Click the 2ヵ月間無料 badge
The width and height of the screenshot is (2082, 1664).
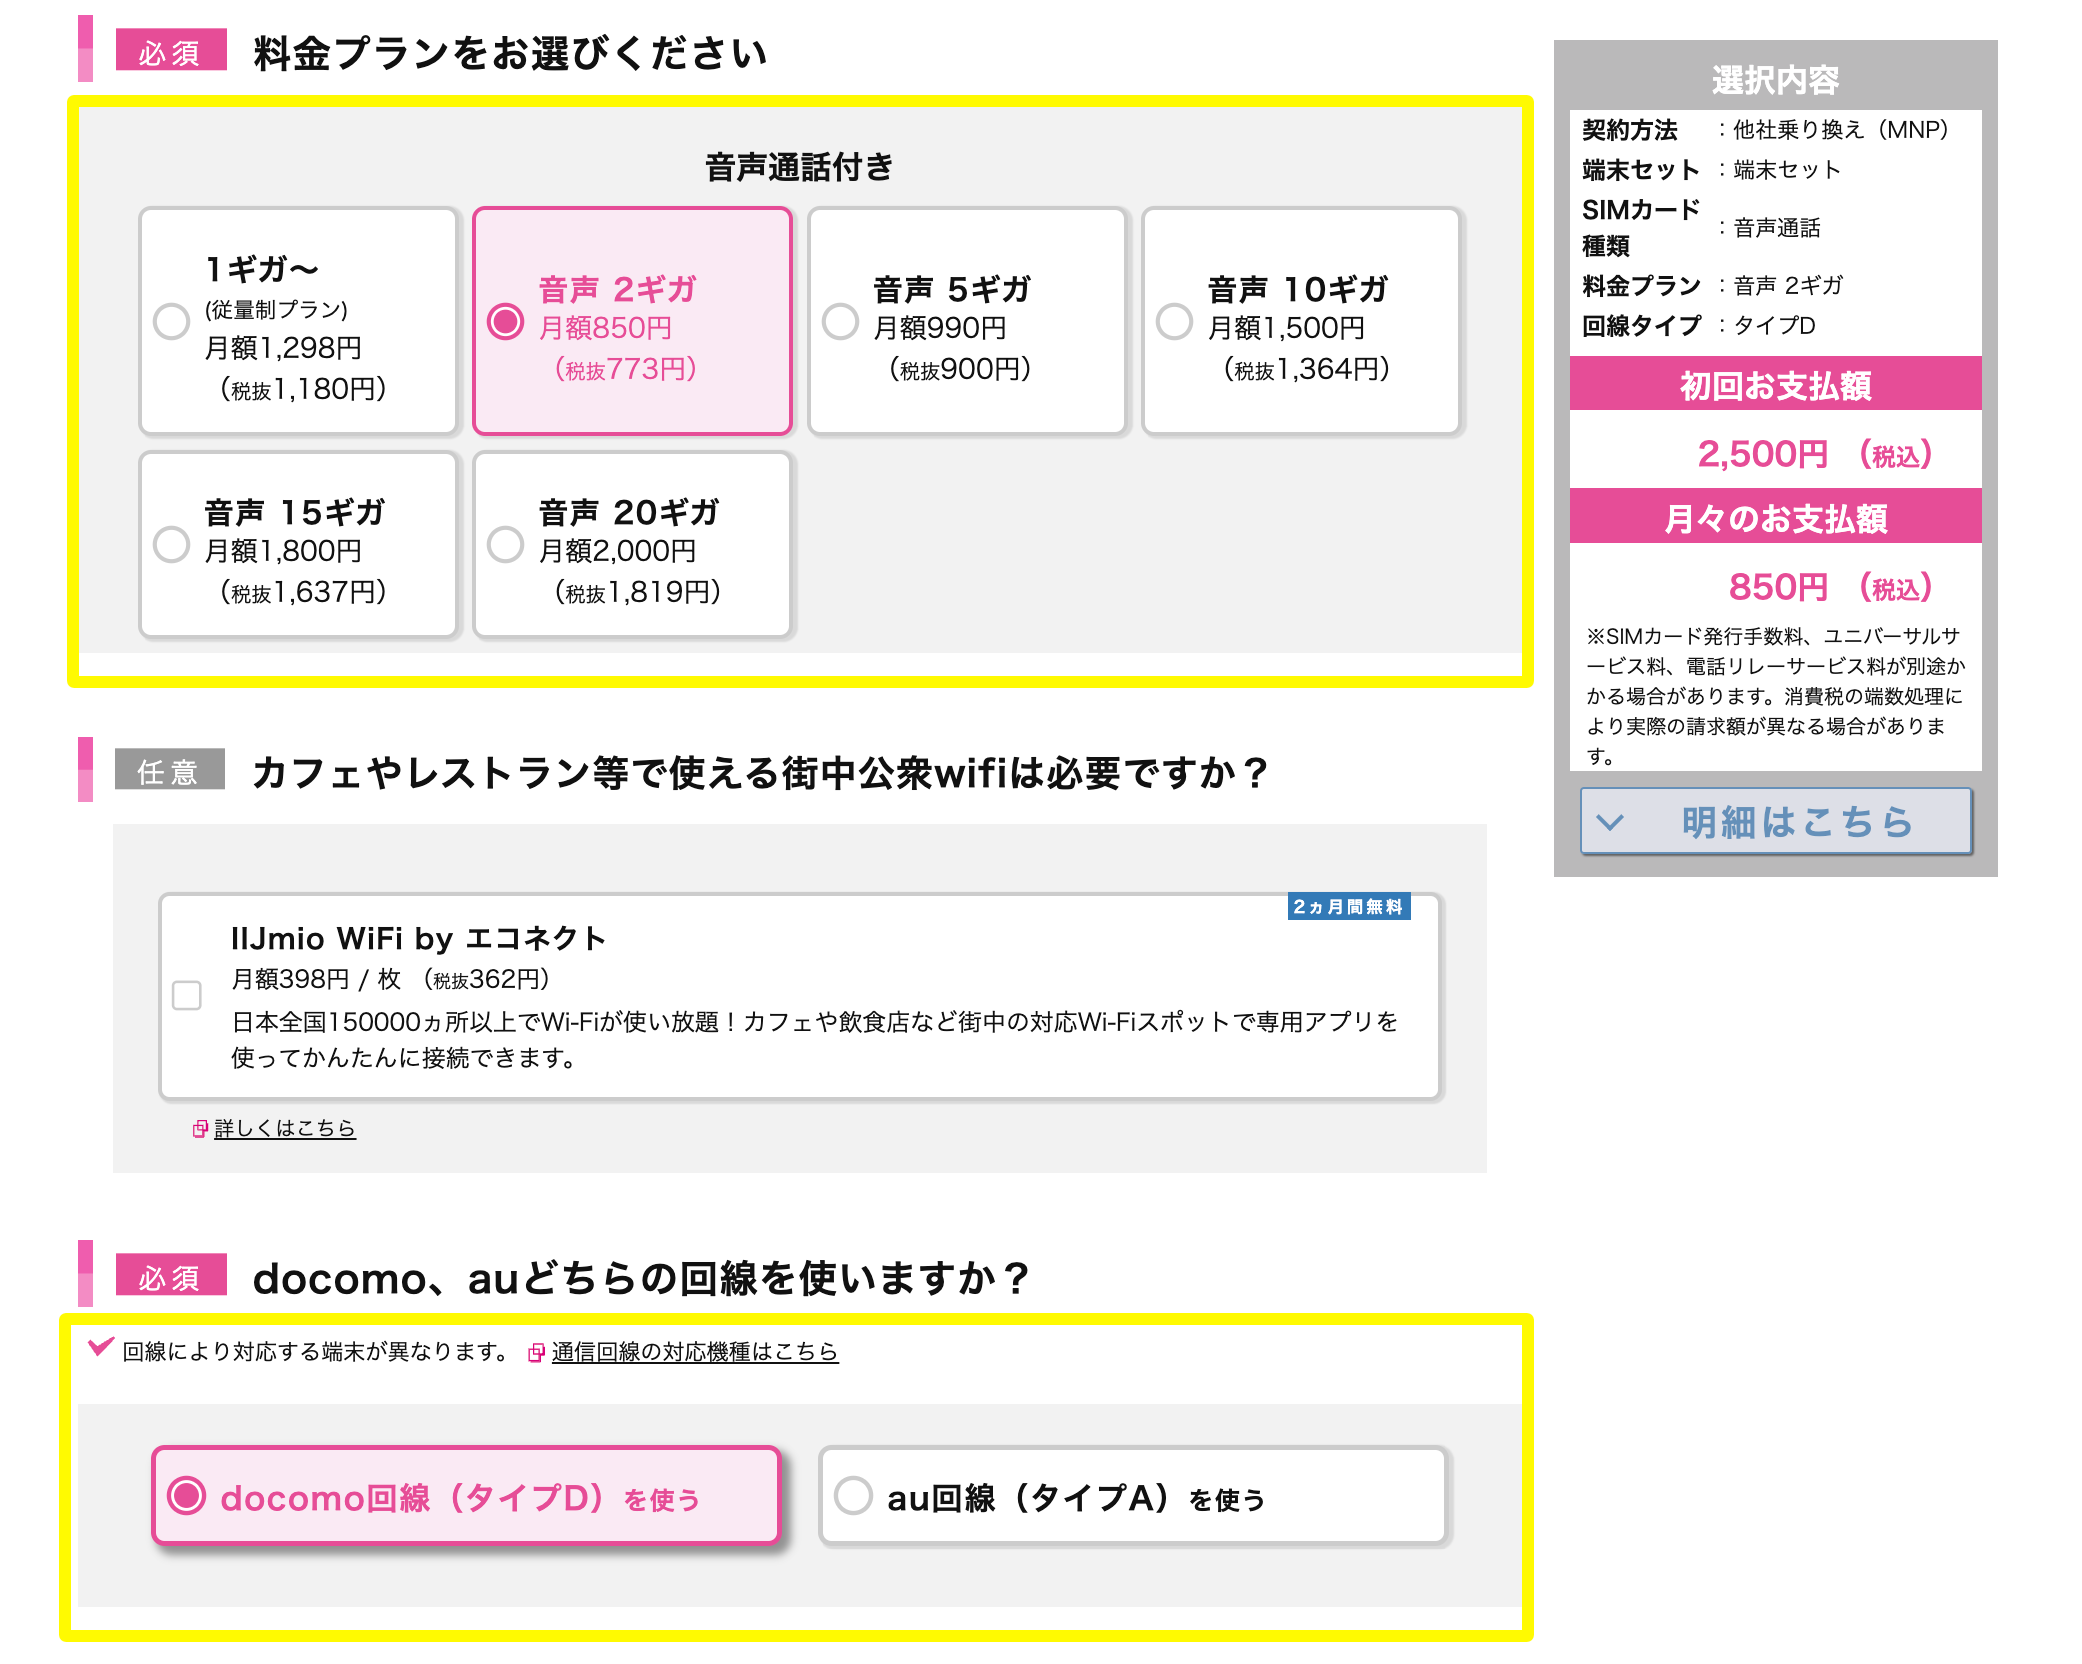(1349, 907)
